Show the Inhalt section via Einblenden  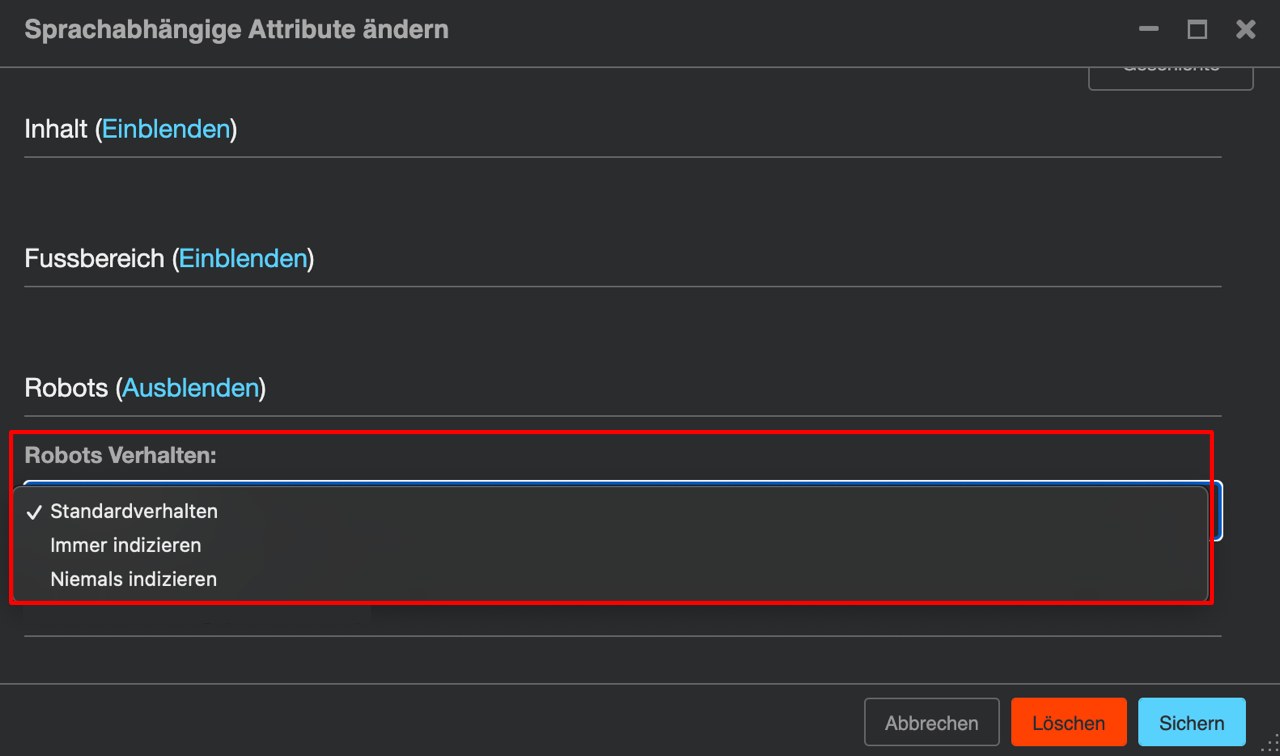(x=166, y=129)
